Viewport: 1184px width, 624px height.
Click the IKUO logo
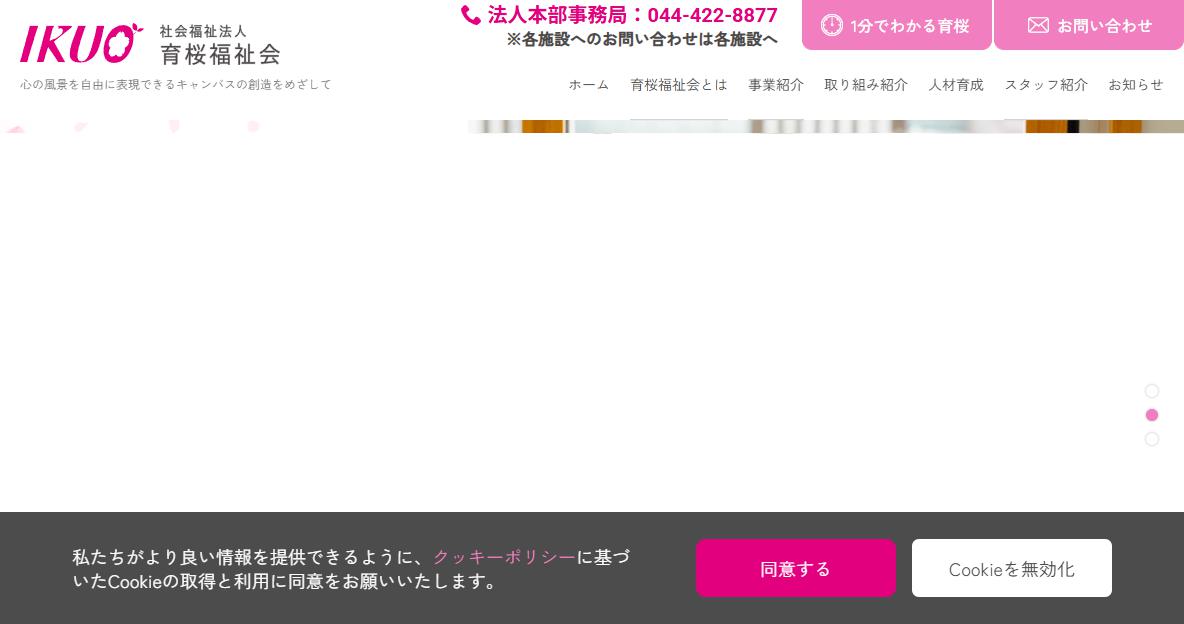tap(82, 43)
